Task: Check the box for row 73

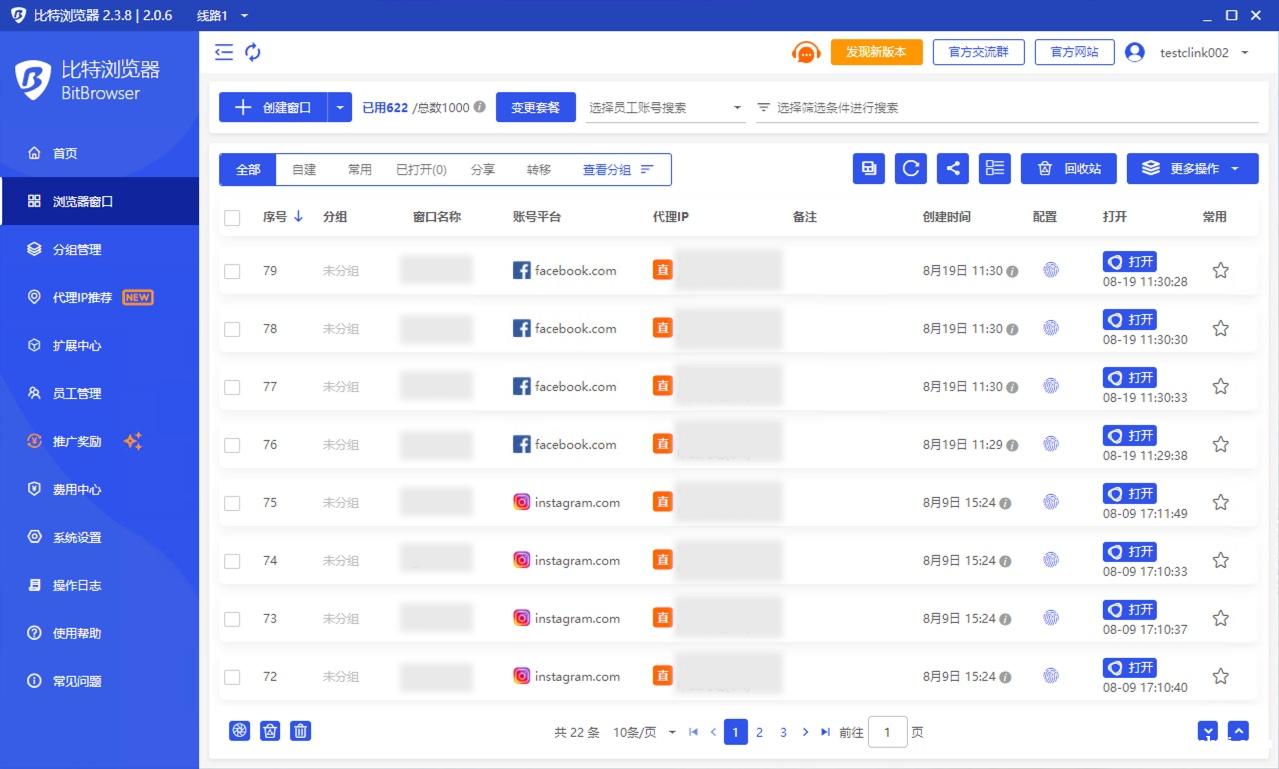Action: [232, 619]
